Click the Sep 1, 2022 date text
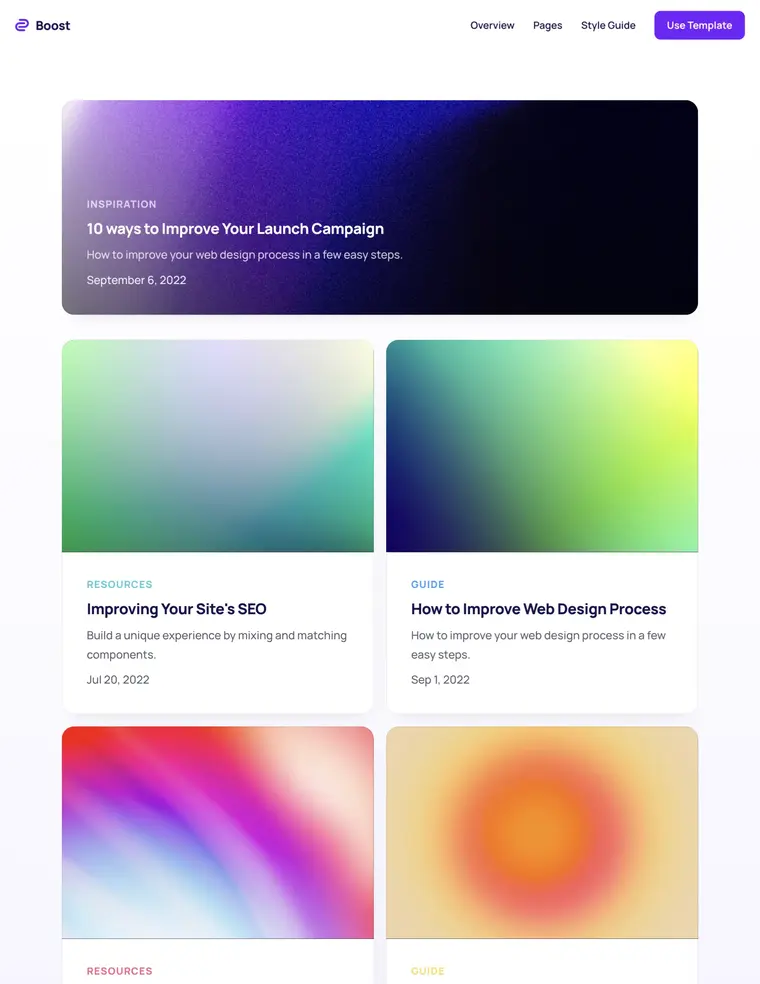The width and height of the screenshot is (760, 984). tap(440, 680)
